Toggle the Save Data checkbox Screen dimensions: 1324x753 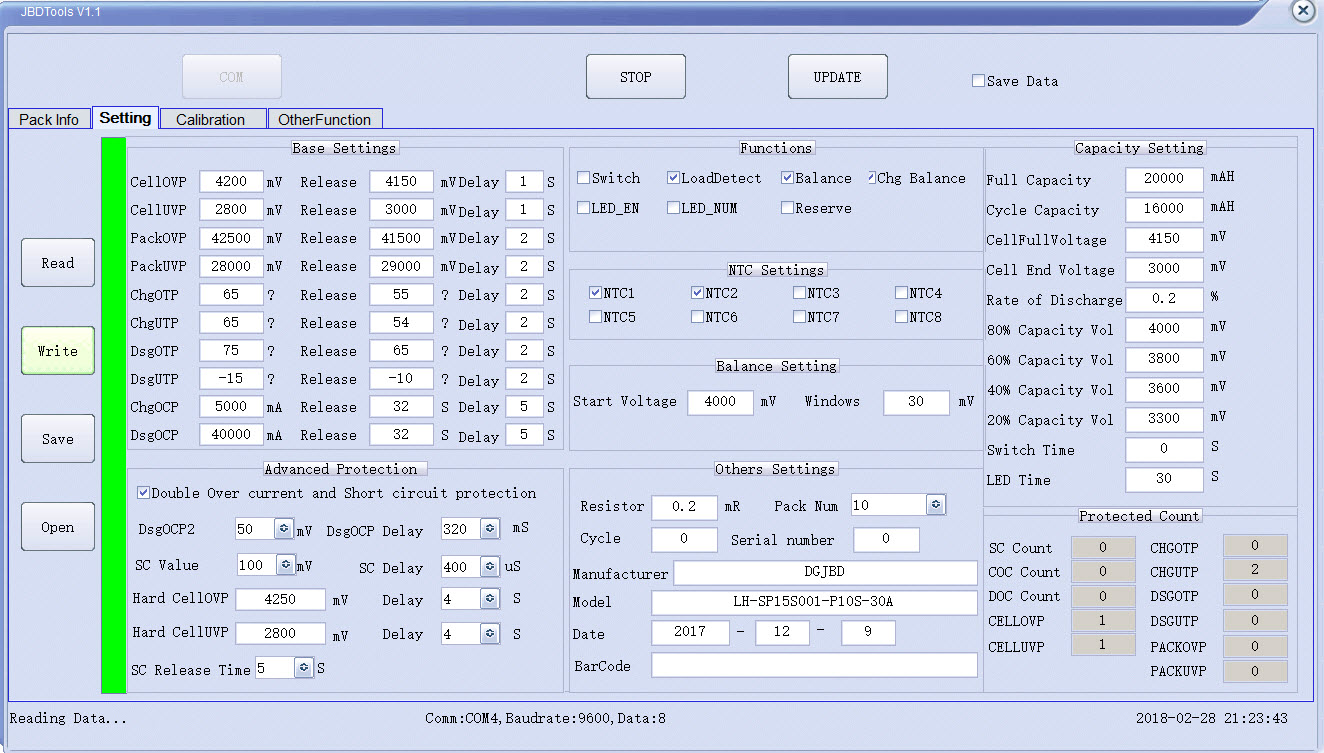[x=978, y=81]
